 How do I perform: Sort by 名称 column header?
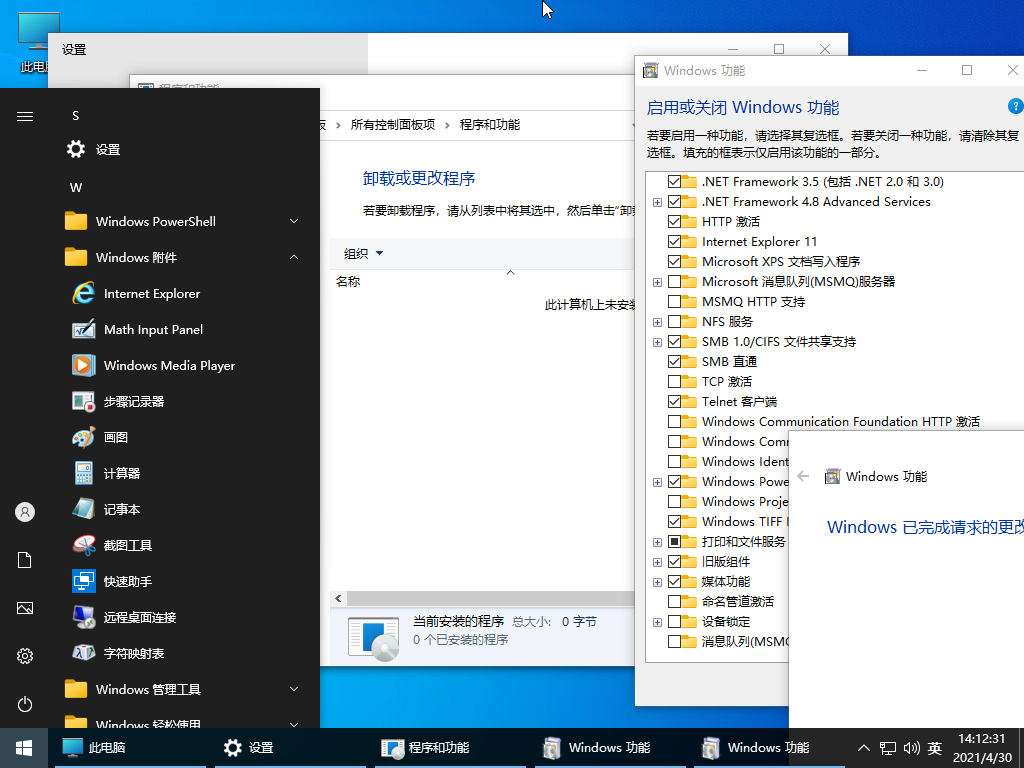click(348, 281)
